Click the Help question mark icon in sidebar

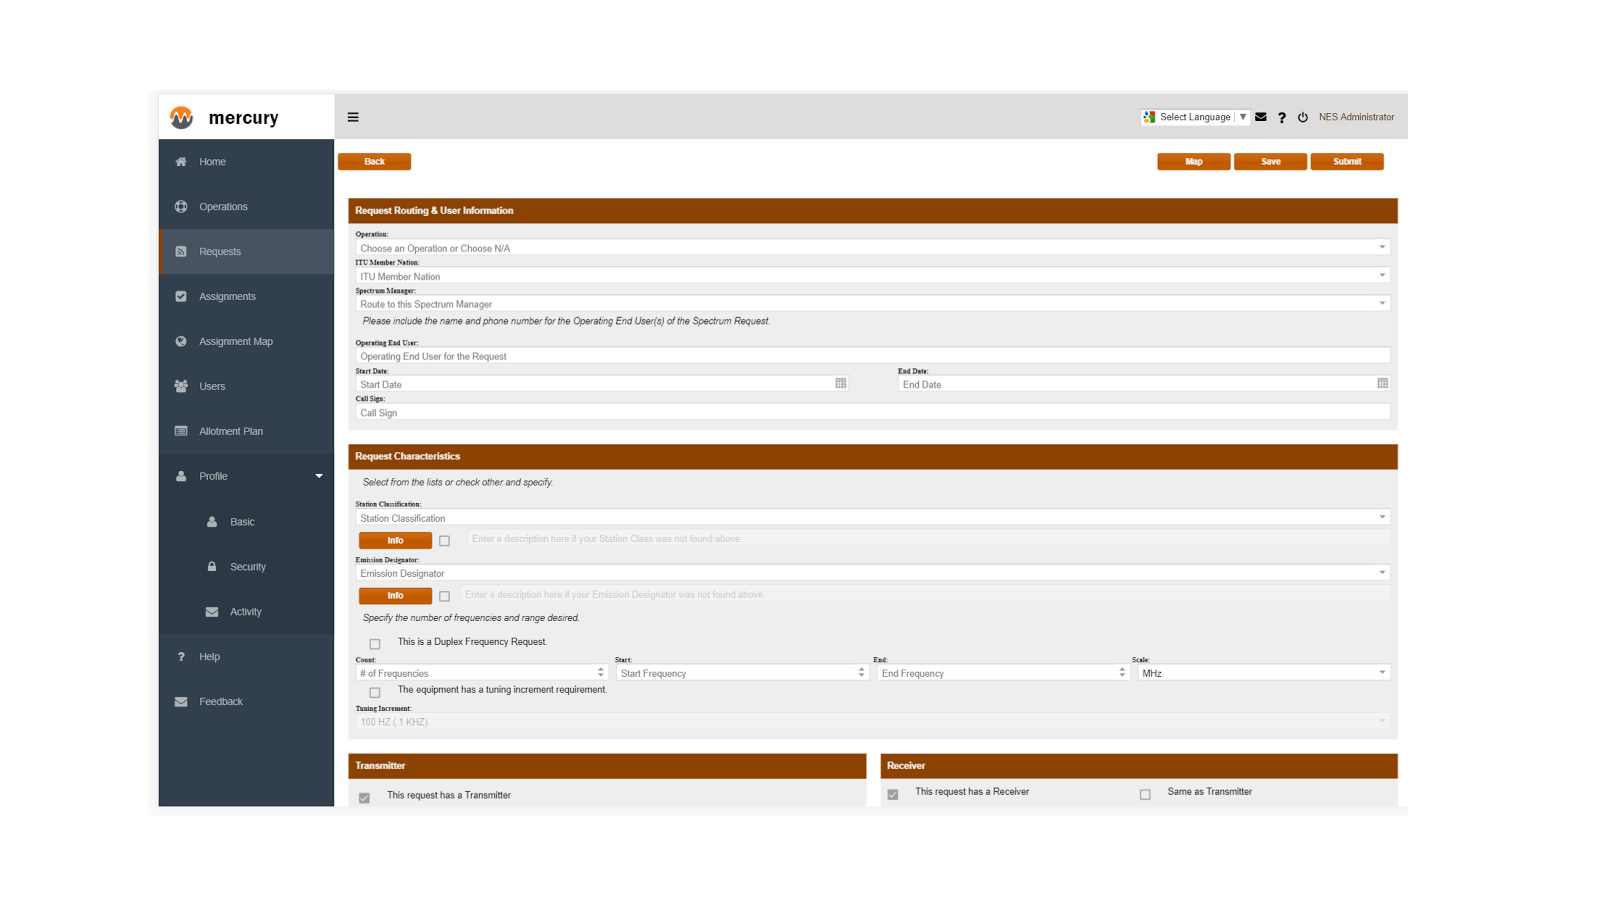pyautogui.click(x=181, y=657)
